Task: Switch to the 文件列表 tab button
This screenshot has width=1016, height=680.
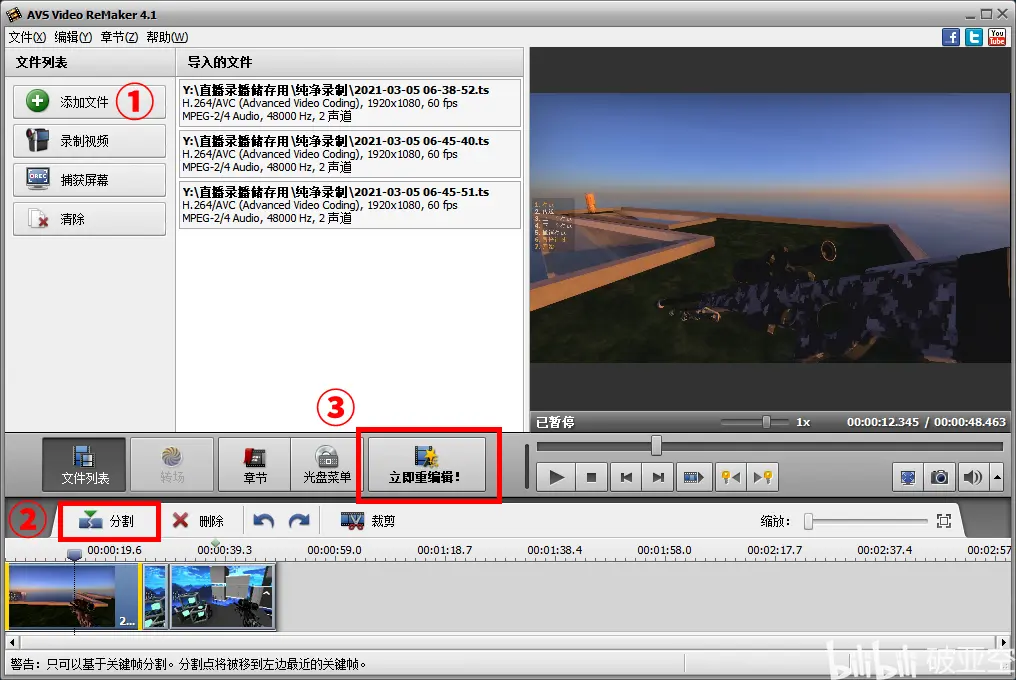Action: pos(84,464)
